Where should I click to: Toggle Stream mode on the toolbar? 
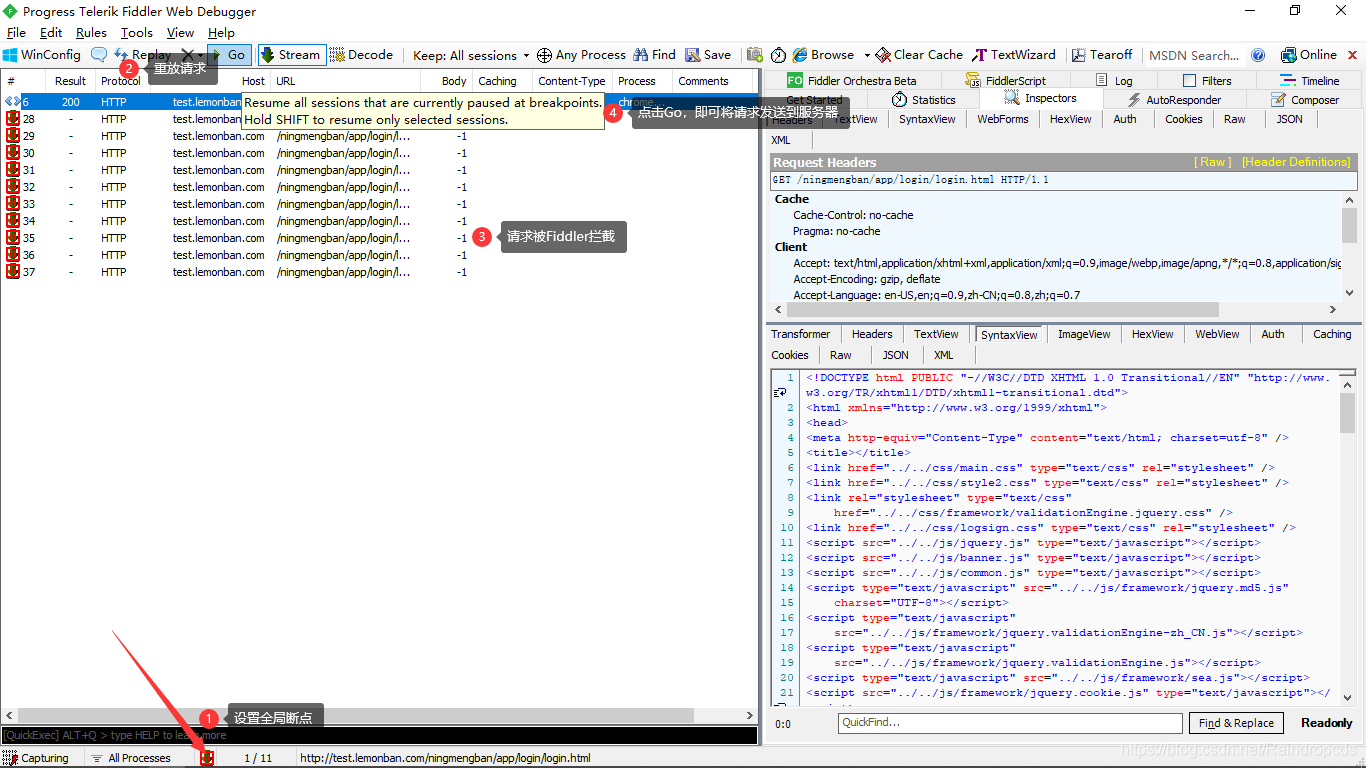pos(291,55)
